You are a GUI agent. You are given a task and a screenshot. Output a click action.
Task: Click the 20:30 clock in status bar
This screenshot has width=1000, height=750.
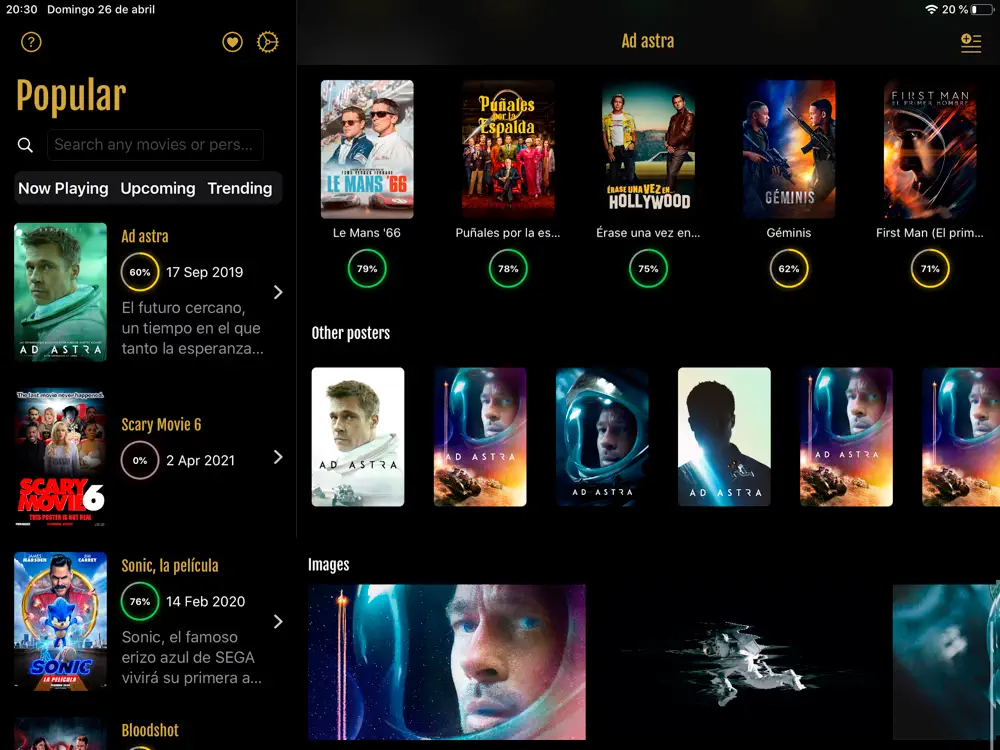[22, 10]
